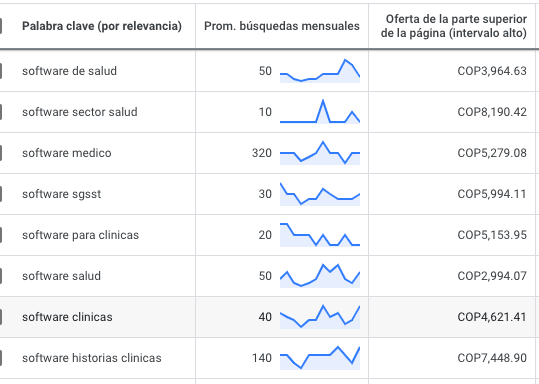Select the keyword software historias clinicas
539x384 pixels.
pos(92,358)
